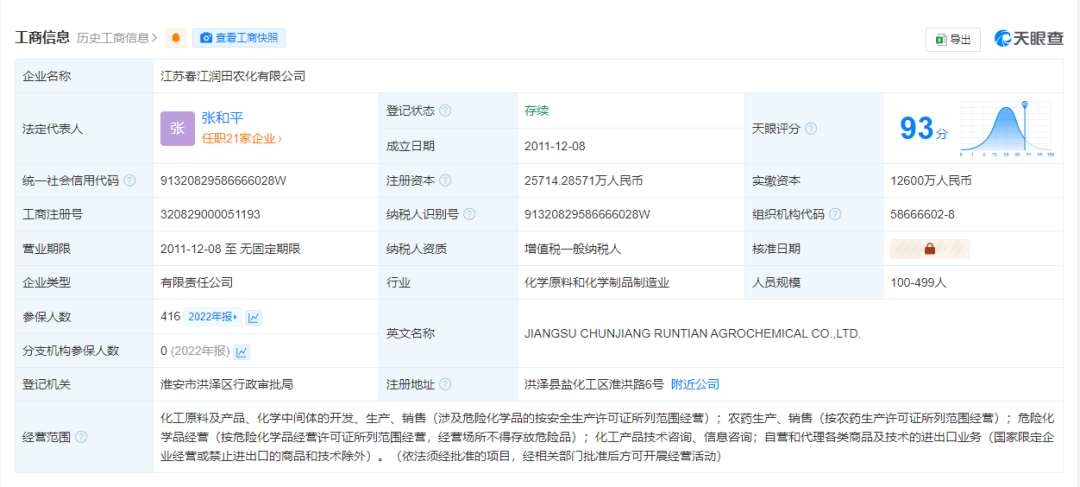The image size is (1080, 487).
Task: Open trend chart icon for 分支机构参保人数
Action: (x=242, y=352)
